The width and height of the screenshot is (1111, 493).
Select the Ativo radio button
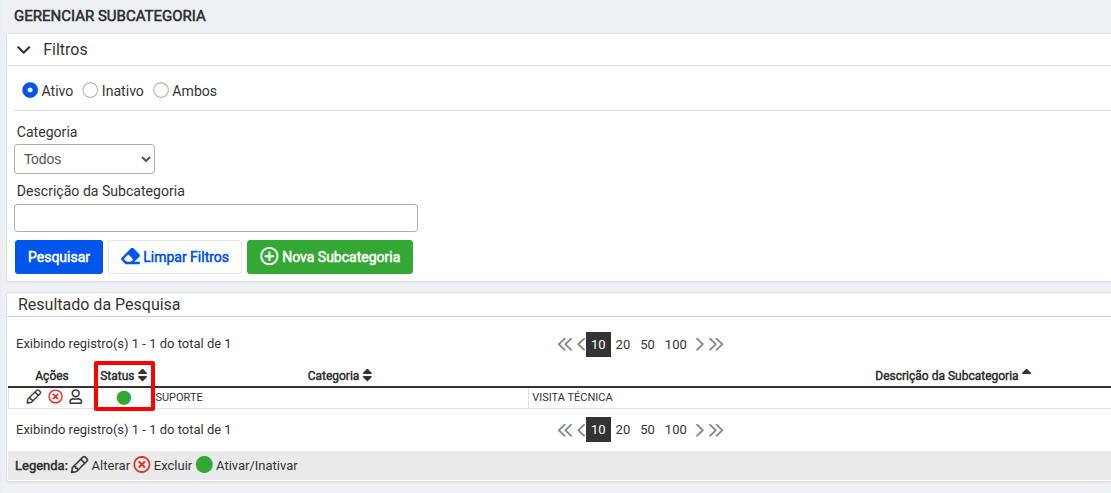point(30,91)
